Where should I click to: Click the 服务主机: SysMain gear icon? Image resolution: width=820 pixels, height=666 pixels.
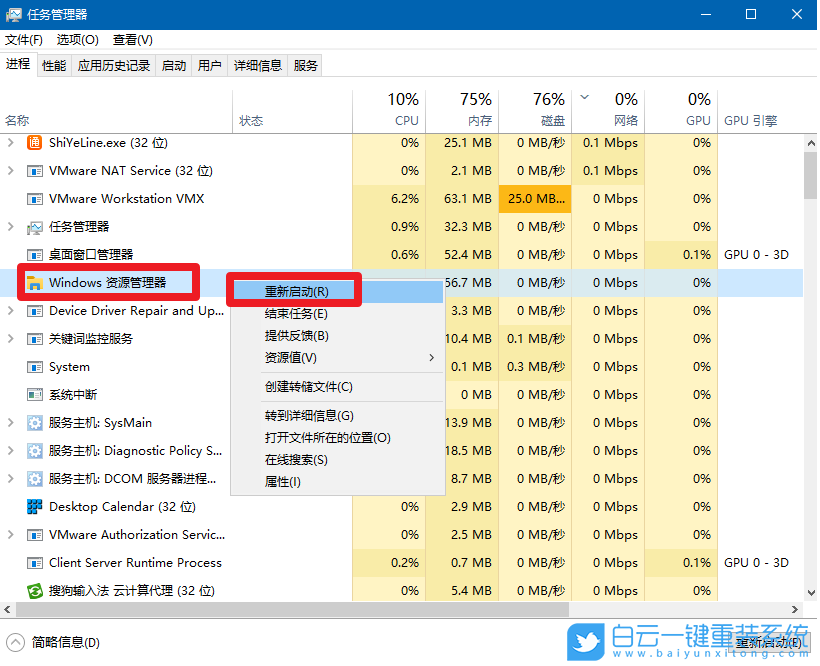point(33,423)
